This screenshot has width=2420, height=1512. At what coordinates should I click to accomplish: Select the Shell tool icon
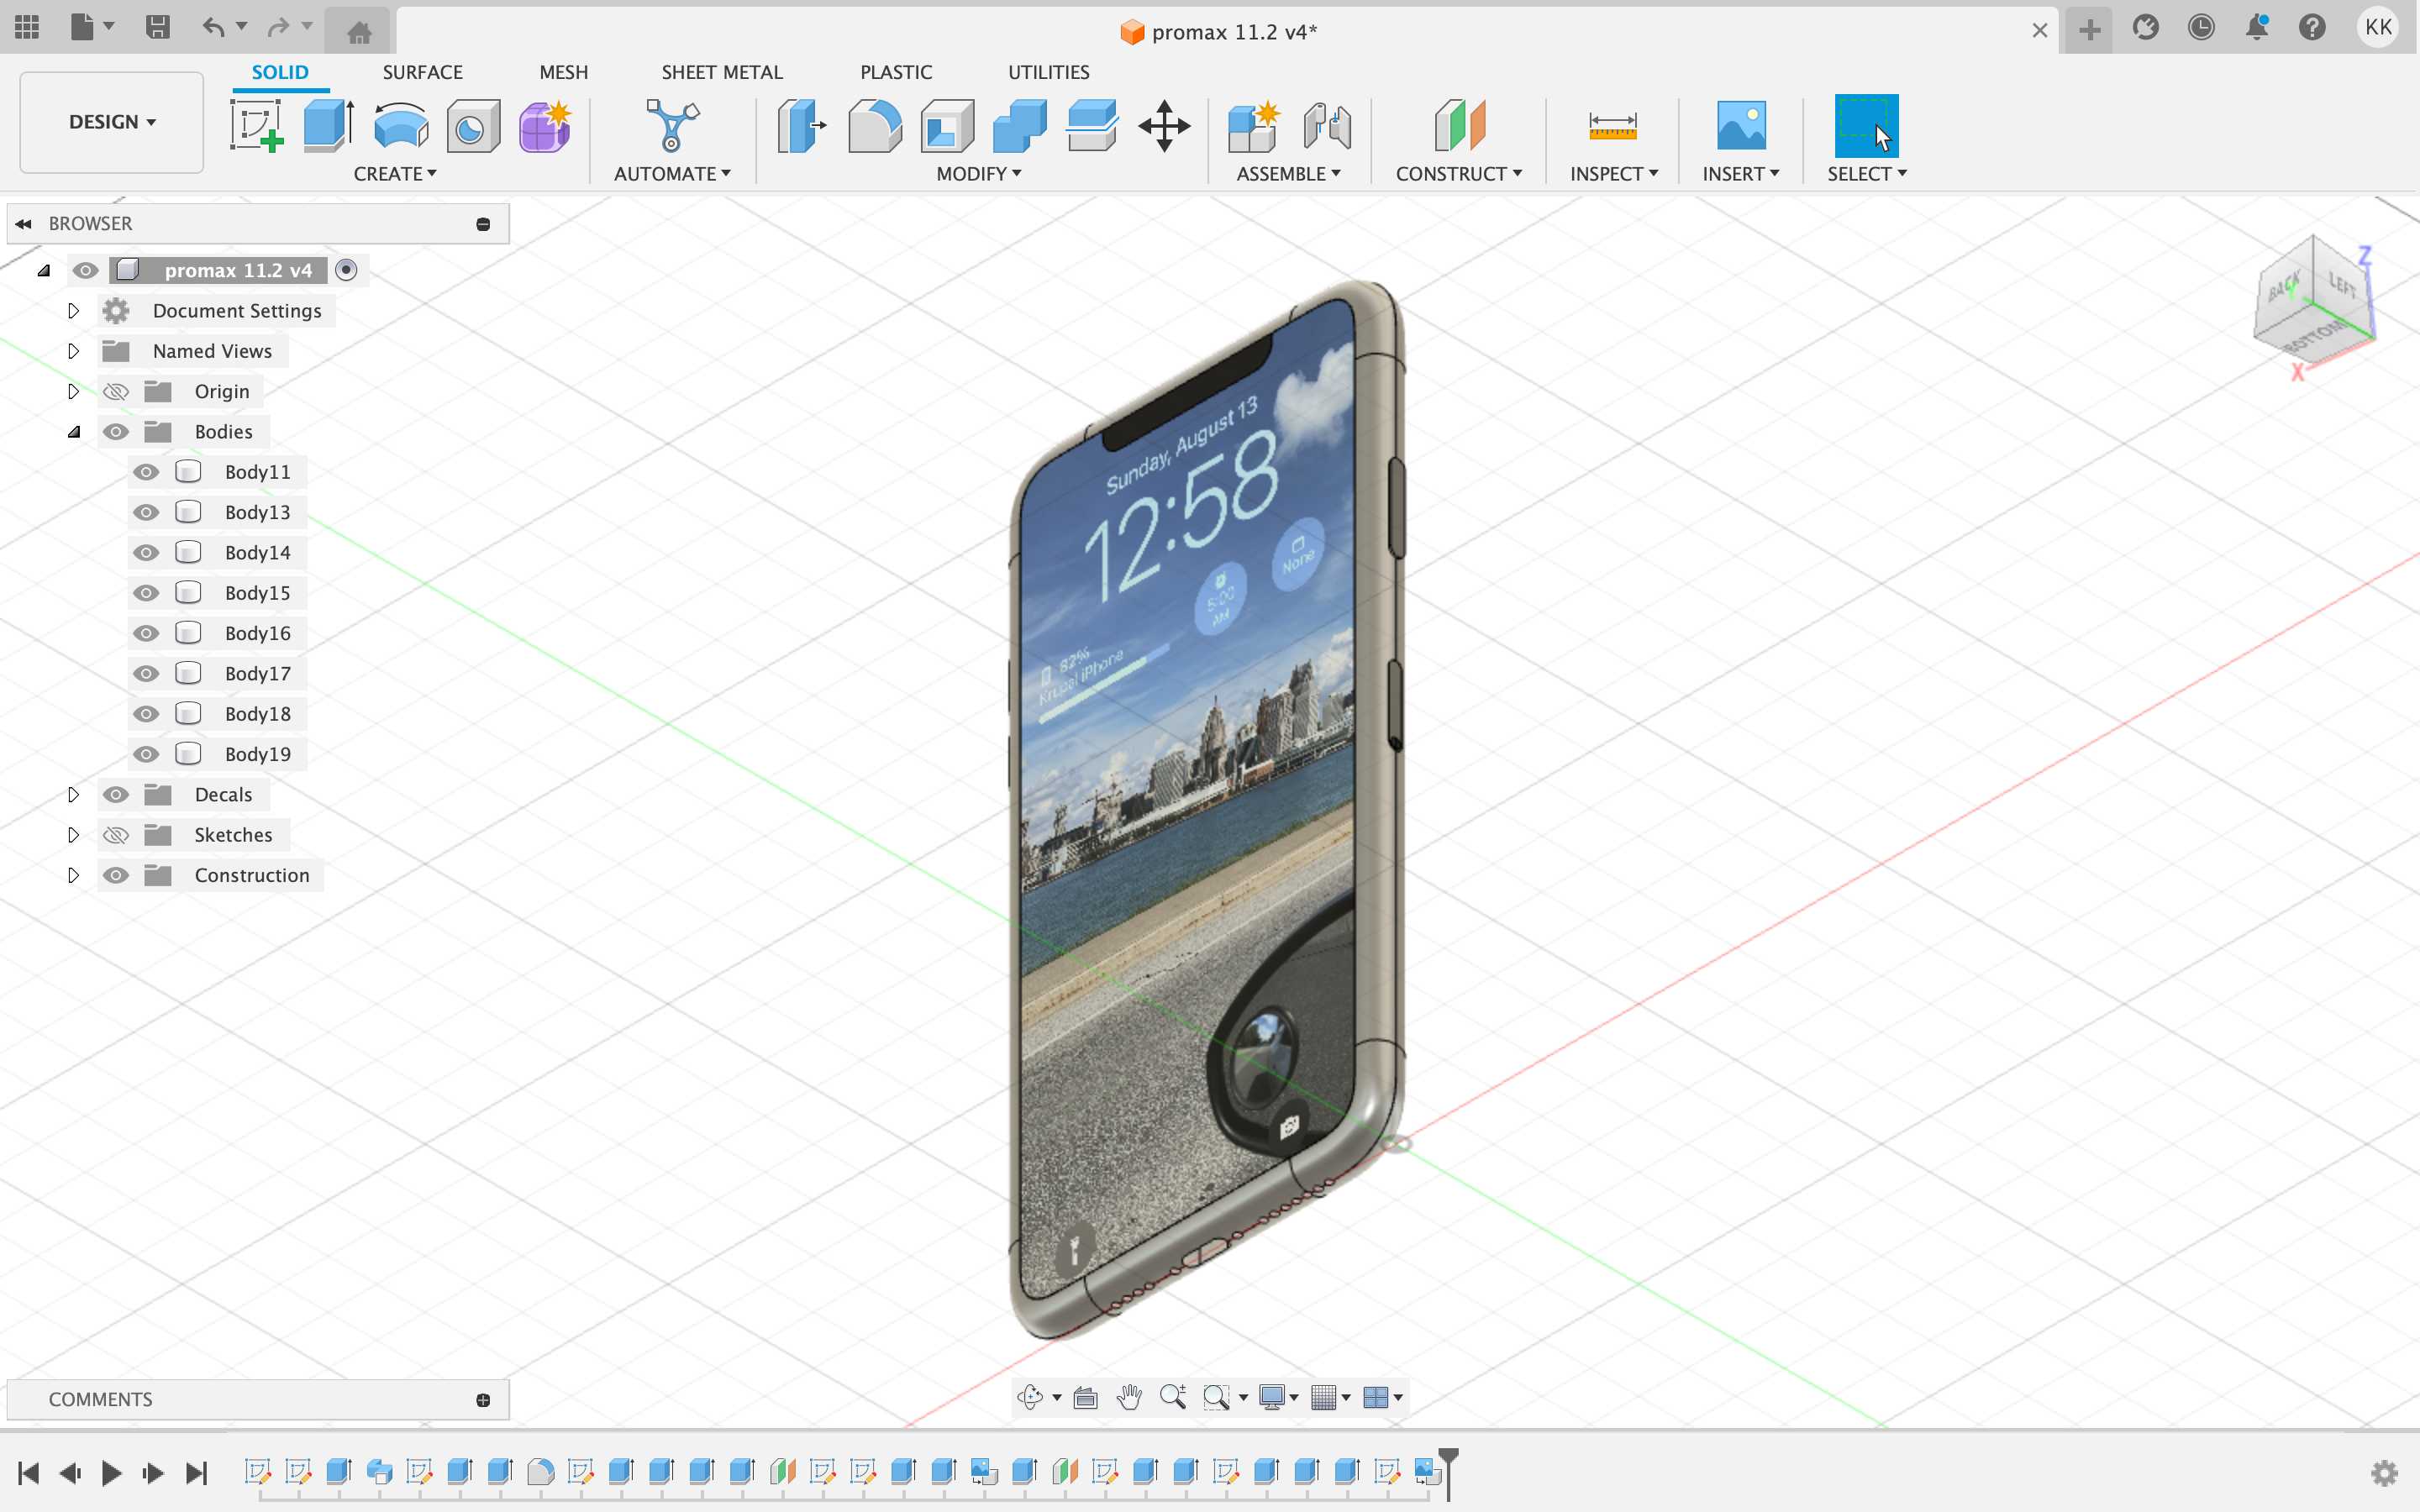[947, 125]
